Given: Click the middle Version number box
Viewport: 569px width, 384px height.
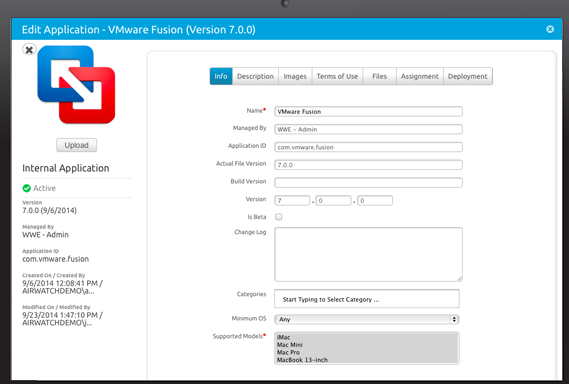Looking at the screenshot, I should (x=333, y=200).
